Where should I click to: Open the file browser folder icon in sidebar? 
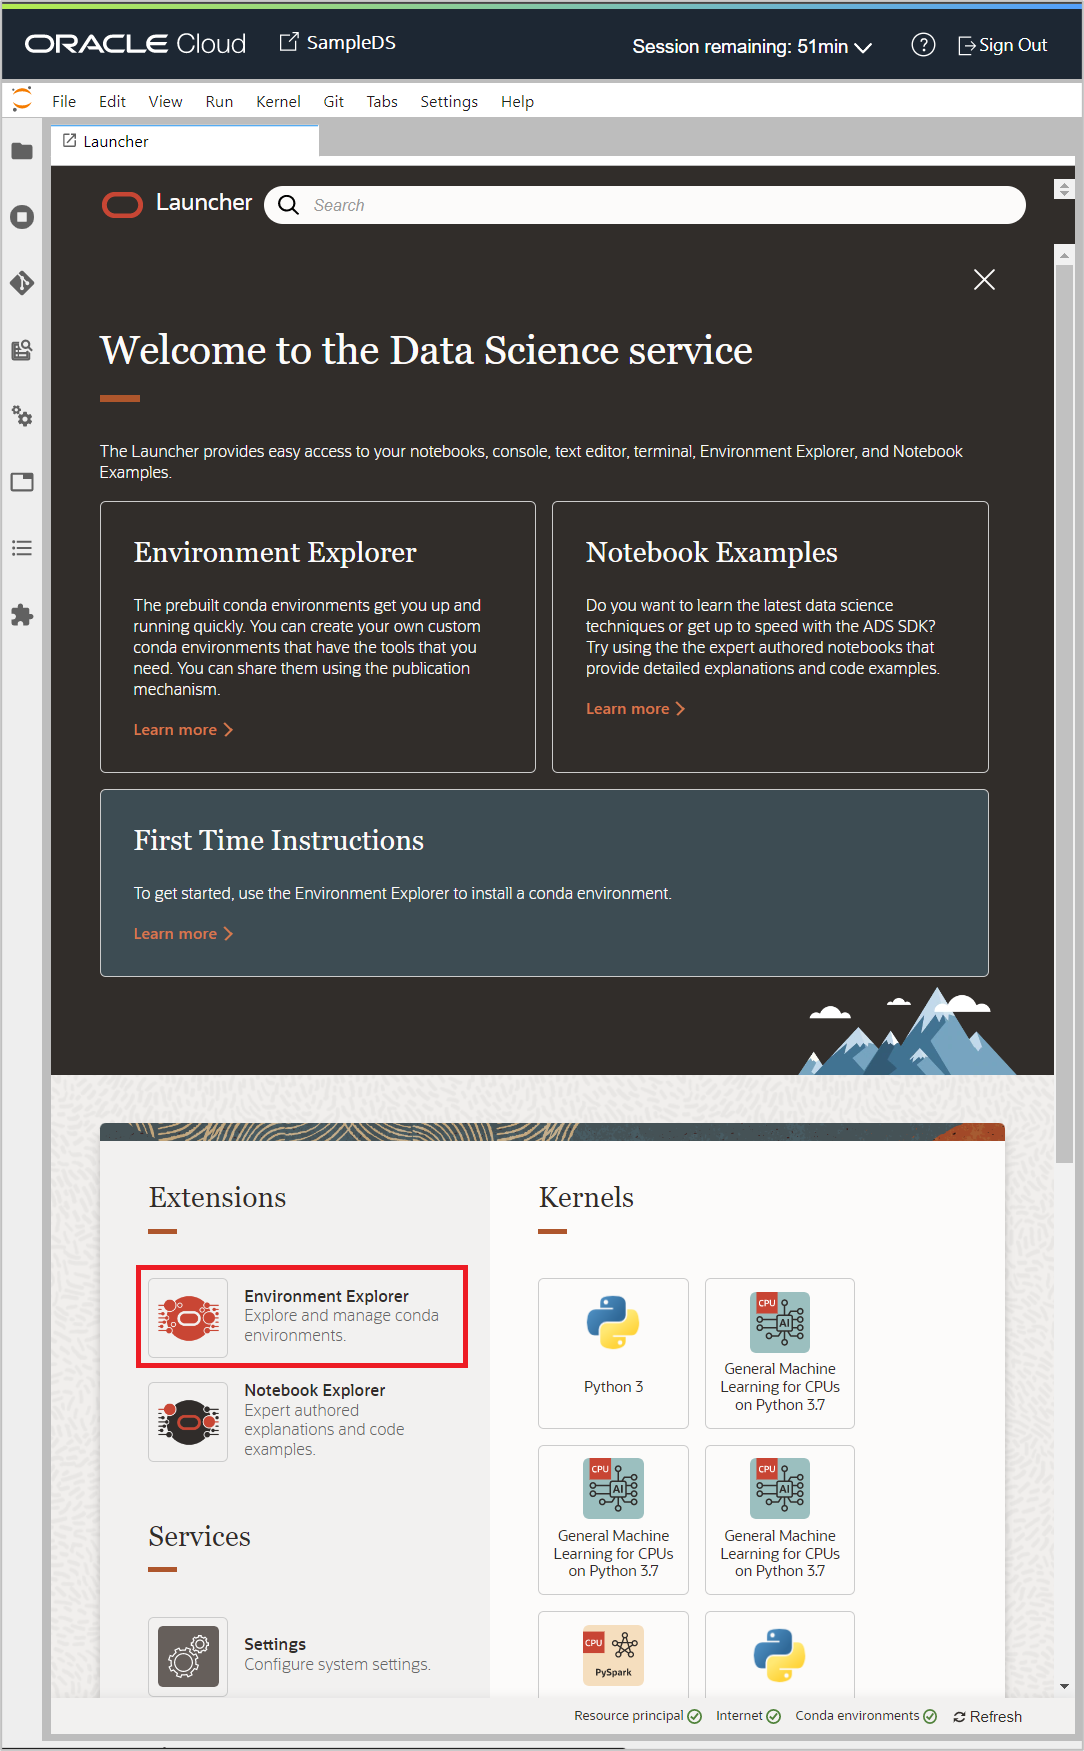pyautogui.click(x=22, y=151)
